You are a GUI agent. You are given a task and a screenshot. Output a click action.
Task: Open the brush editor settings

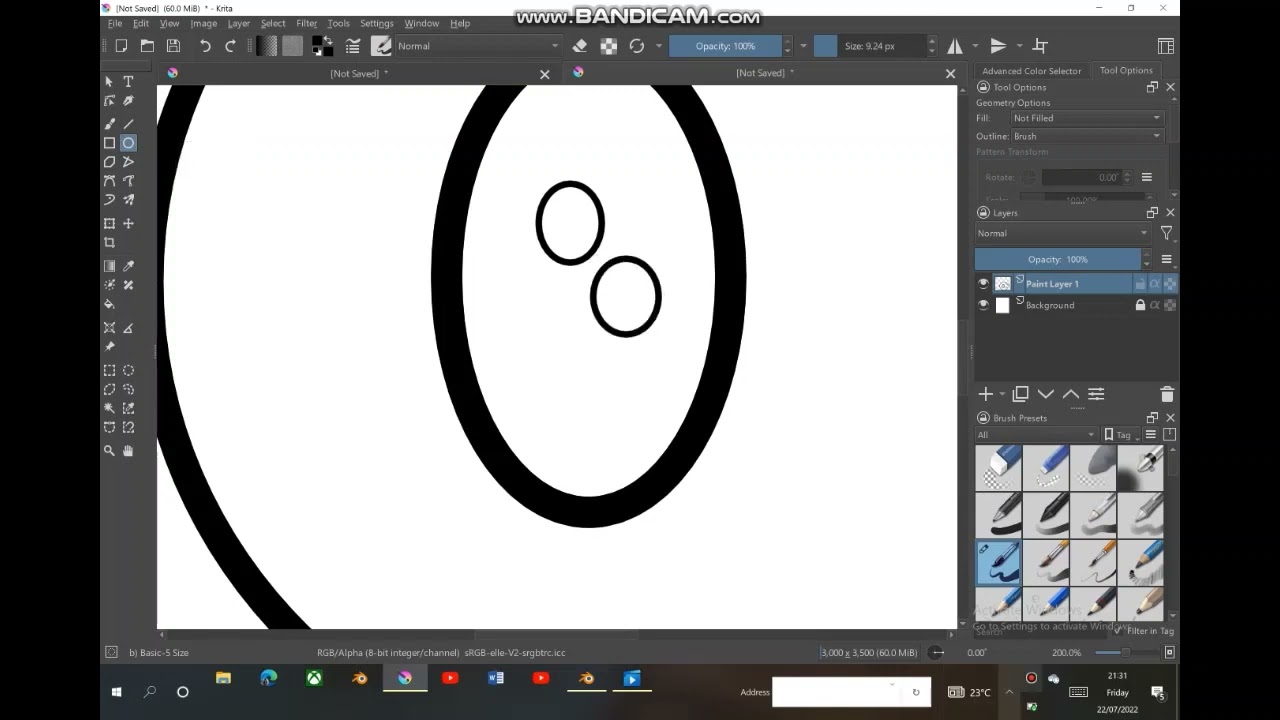(x=353, y=46)
